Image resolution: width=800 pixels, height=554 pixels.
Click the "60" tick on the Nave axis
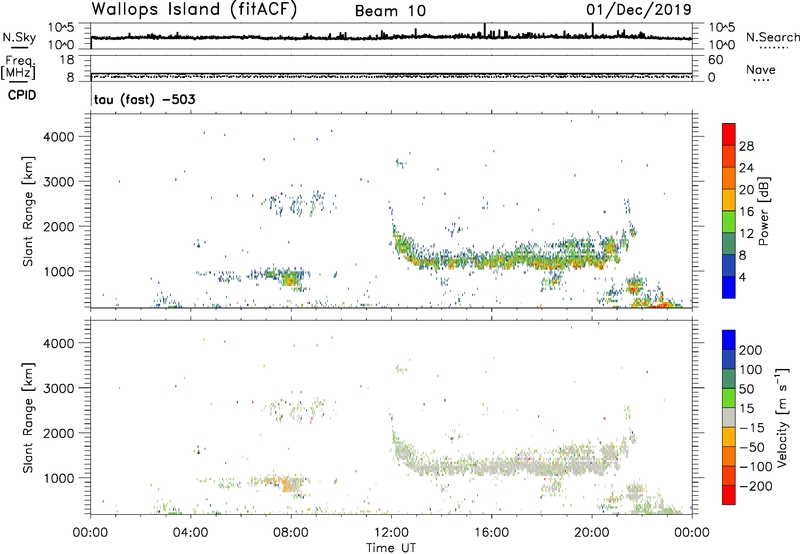715,60
